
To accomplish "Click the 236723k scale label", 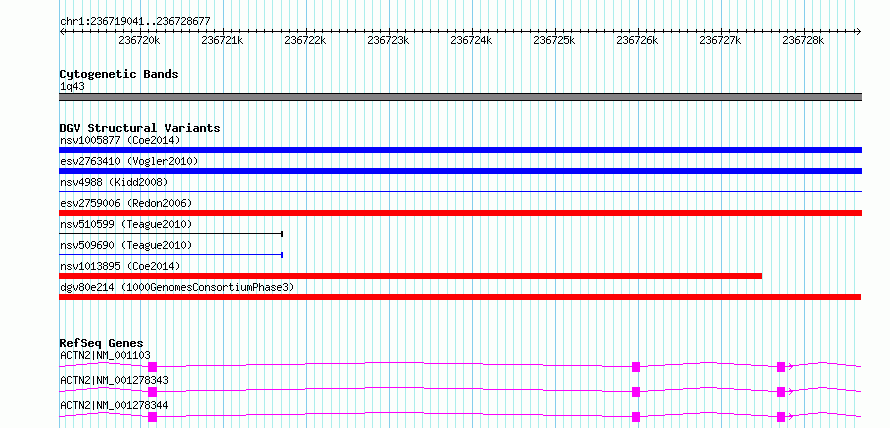I will point(388,40).
